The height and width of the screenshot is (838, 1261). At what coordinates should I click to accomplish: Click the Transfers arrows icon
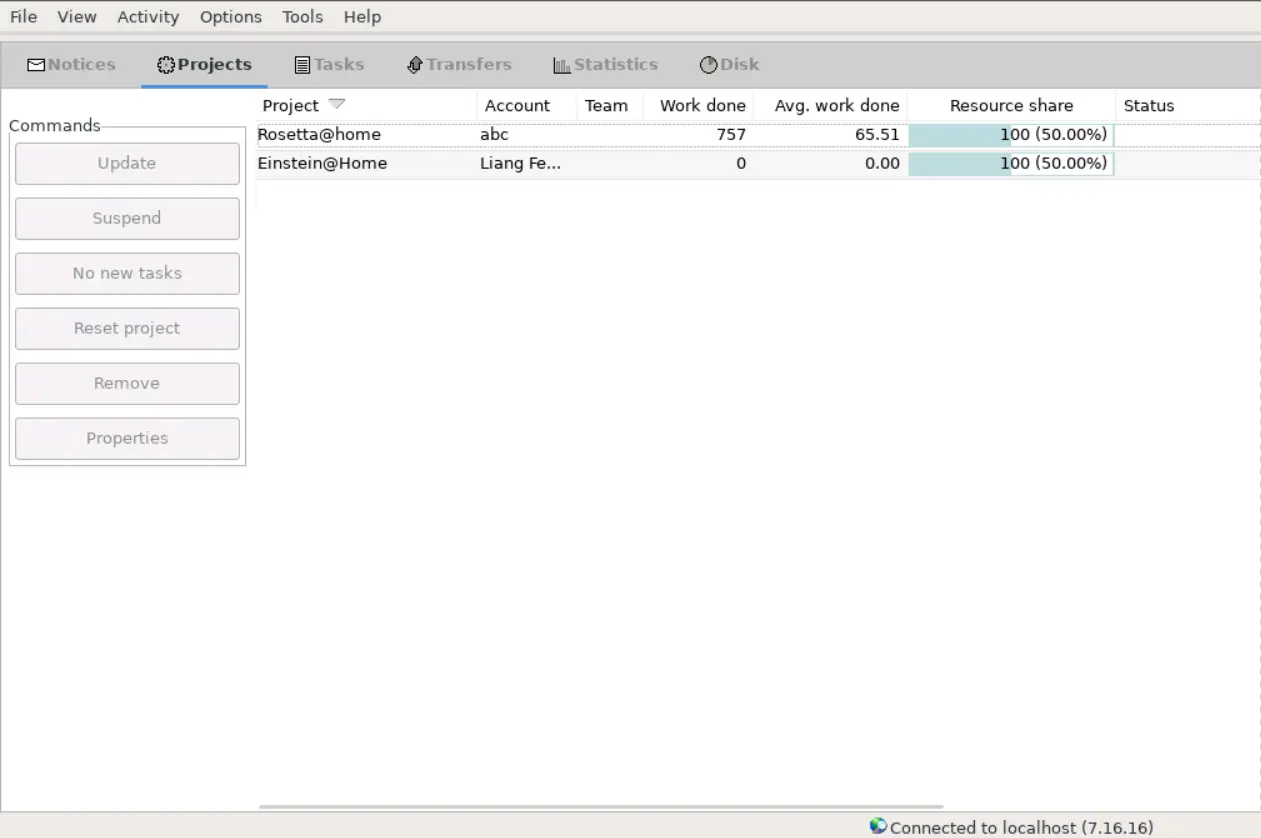coord(415,65)
